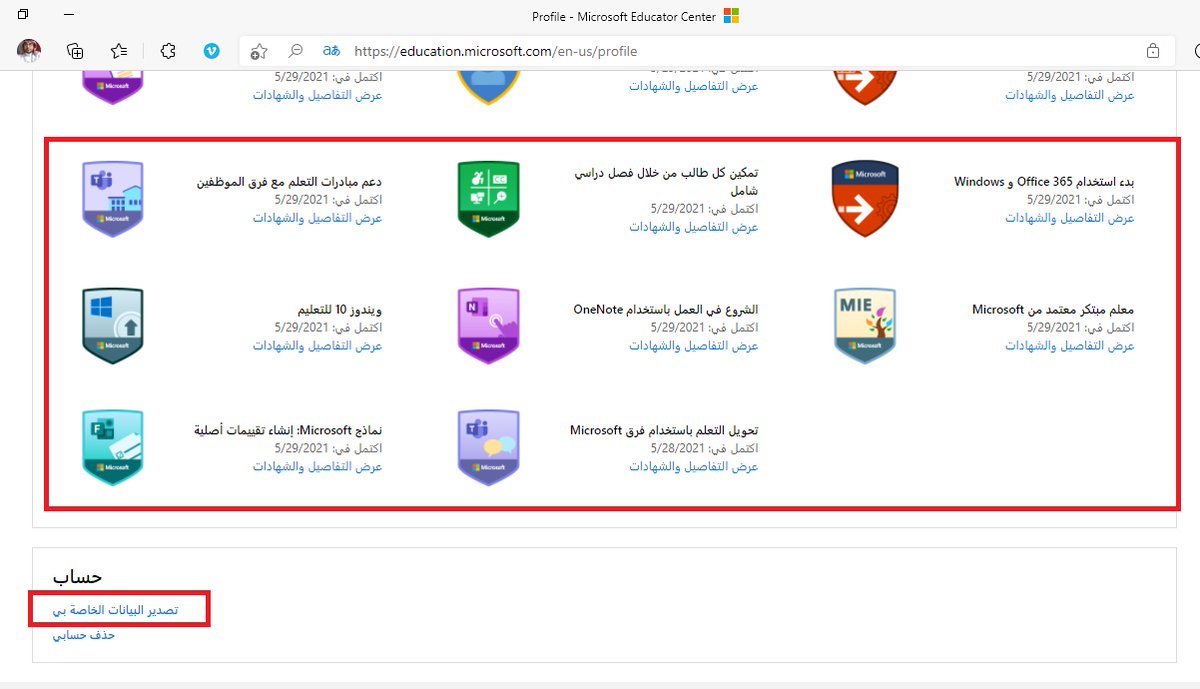Click title بدء استخدام Office 365 و Windows
Screen dimensions: 1200x689
(x=1044, y=182)
